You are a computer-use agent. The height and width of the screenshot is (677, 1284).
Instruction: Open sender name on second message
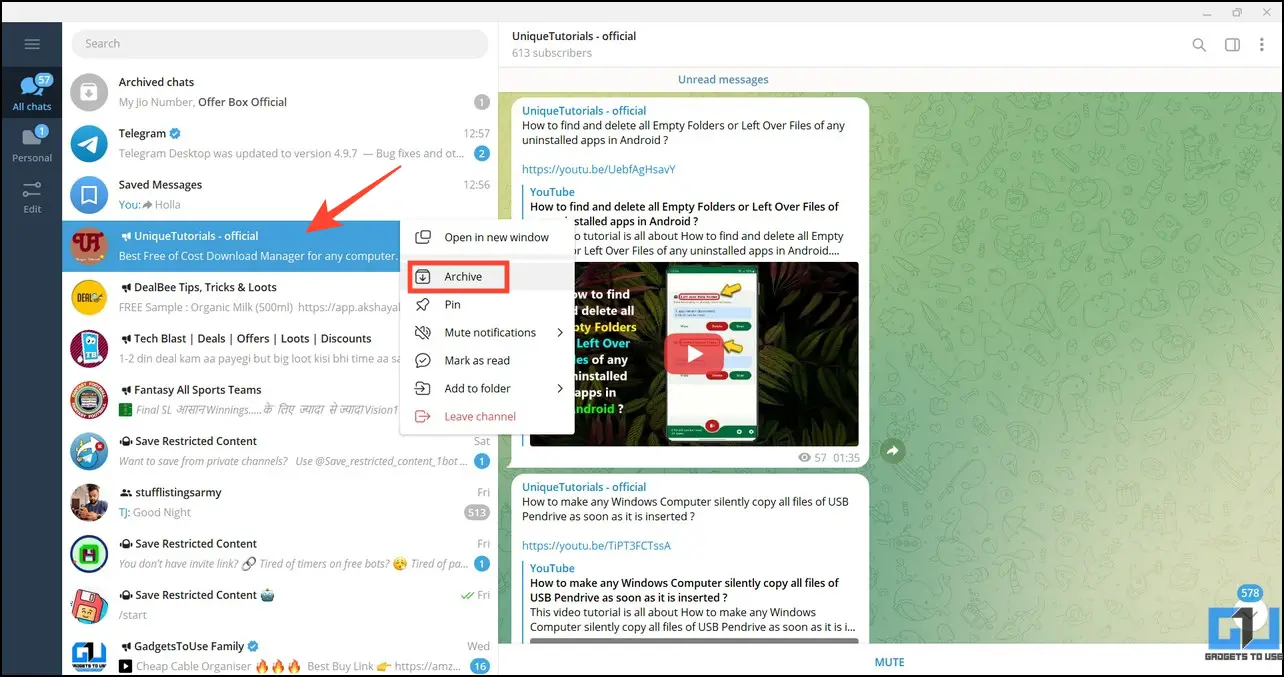[584, 487]
